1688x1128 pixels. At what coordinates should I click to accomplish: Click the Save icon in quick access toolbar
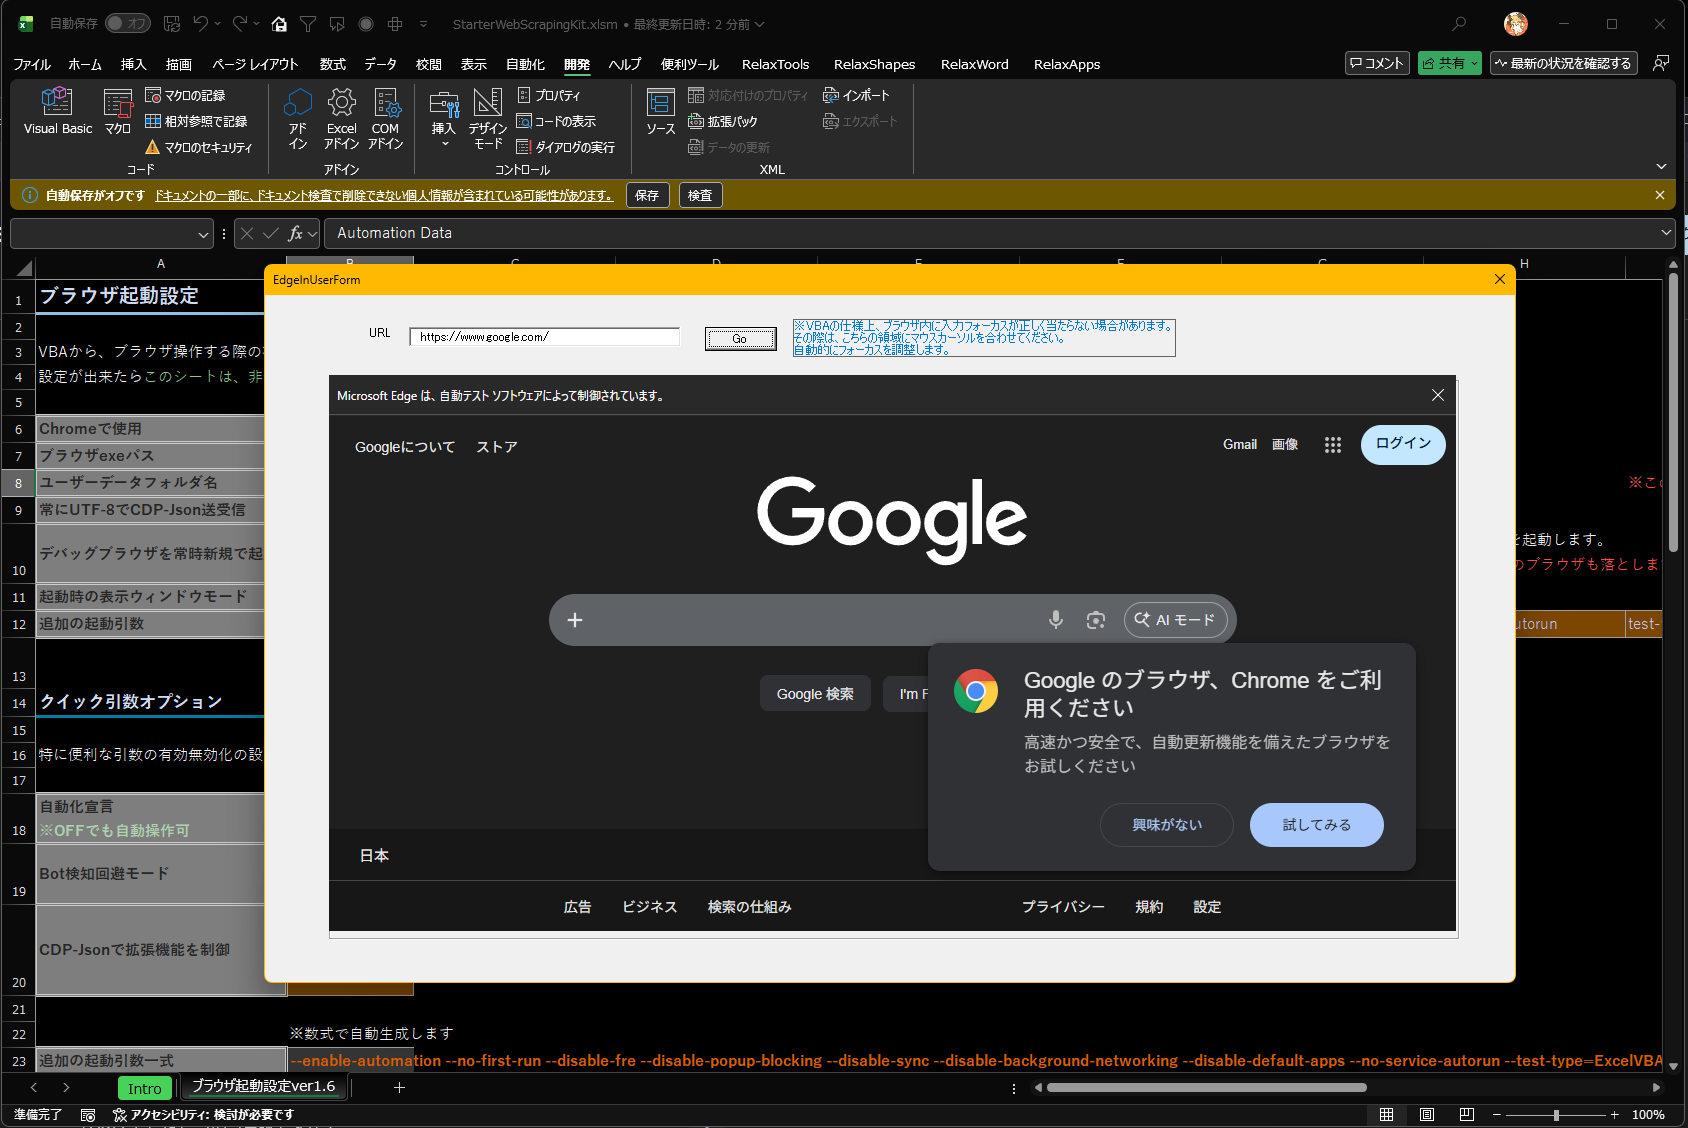click(x=171, y=23)
